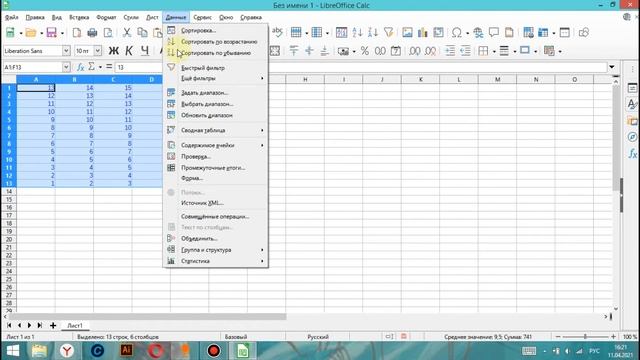Toggle Underline (Ч) formatting
Screen dimensions: 640x360
[x=144, y=51]
